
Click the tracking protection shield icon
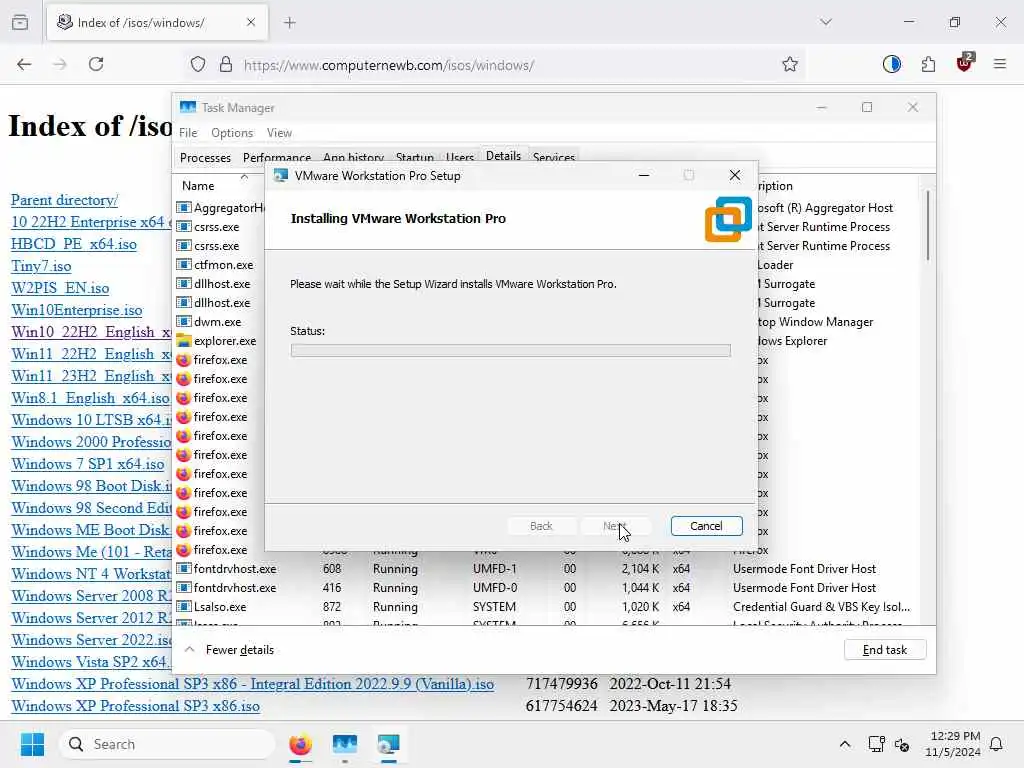(x=198, y=64)
